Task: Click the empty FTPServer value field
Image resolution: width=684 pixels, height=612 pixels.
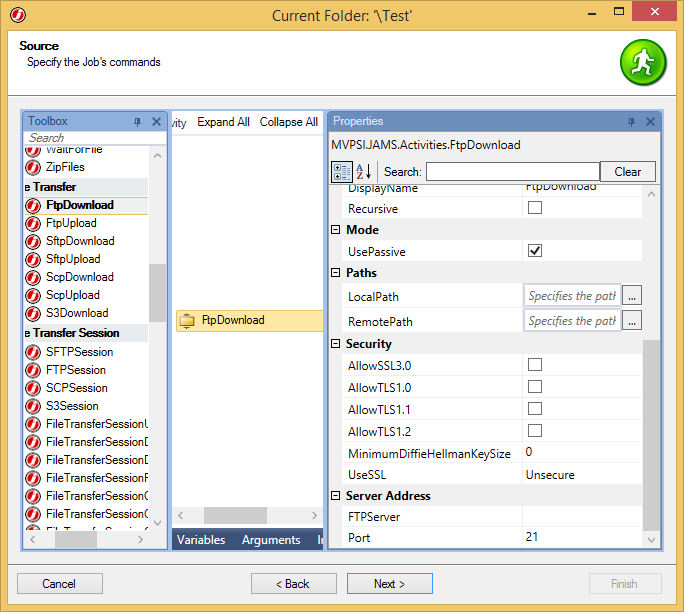Action: point(582,516)
